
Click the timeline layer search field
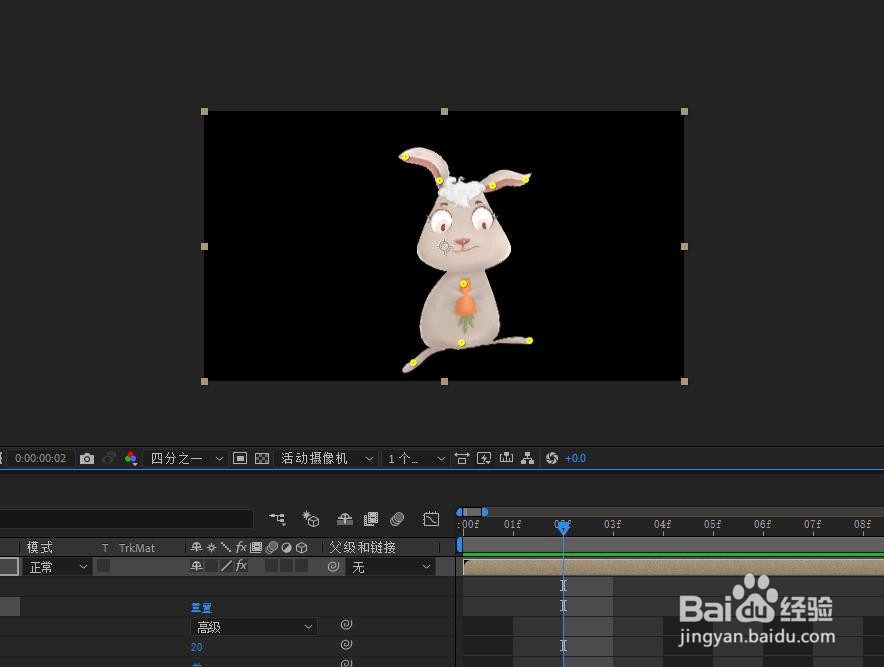(x=126, y=519)
